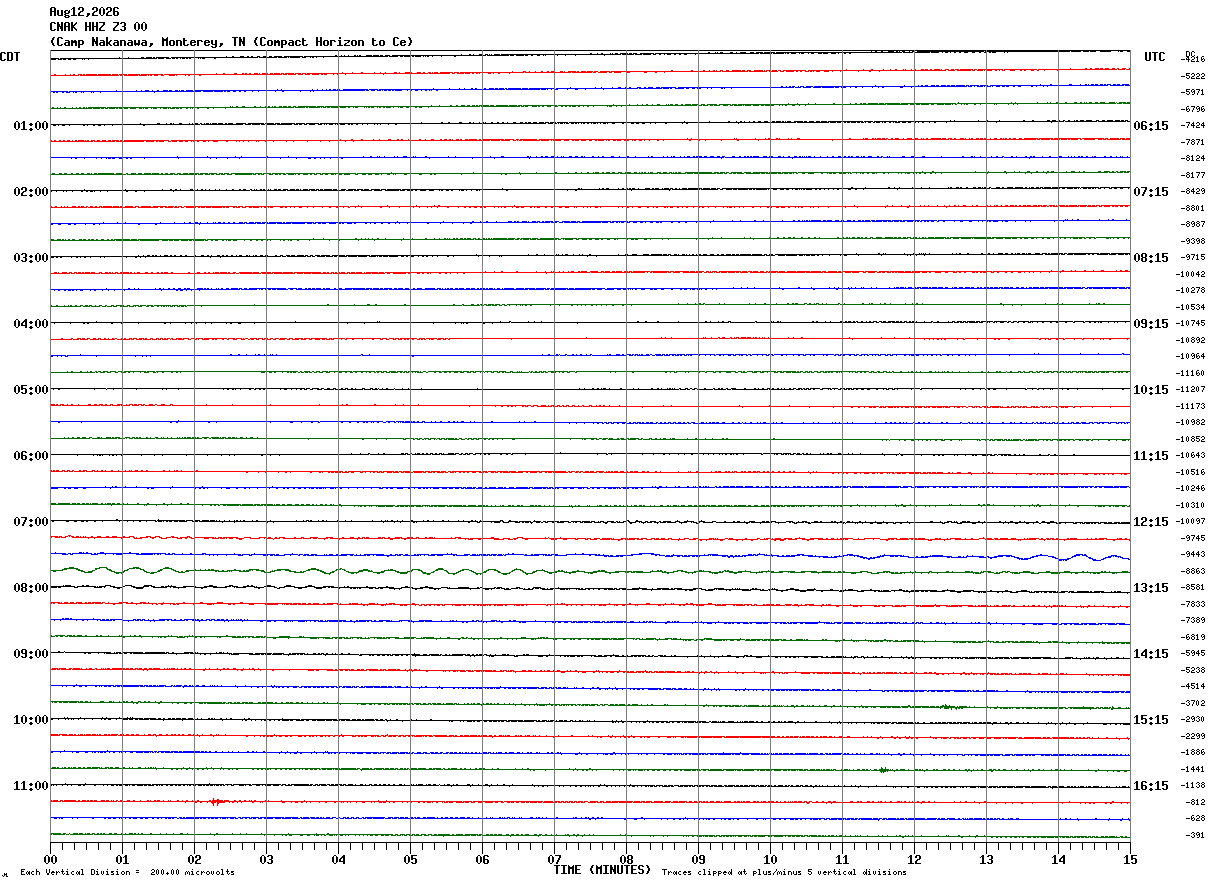This screenshot has width=1210, height=886.
Task: Click the Traces clipped at plus/minus 5 note
Action: coord(784,873)
